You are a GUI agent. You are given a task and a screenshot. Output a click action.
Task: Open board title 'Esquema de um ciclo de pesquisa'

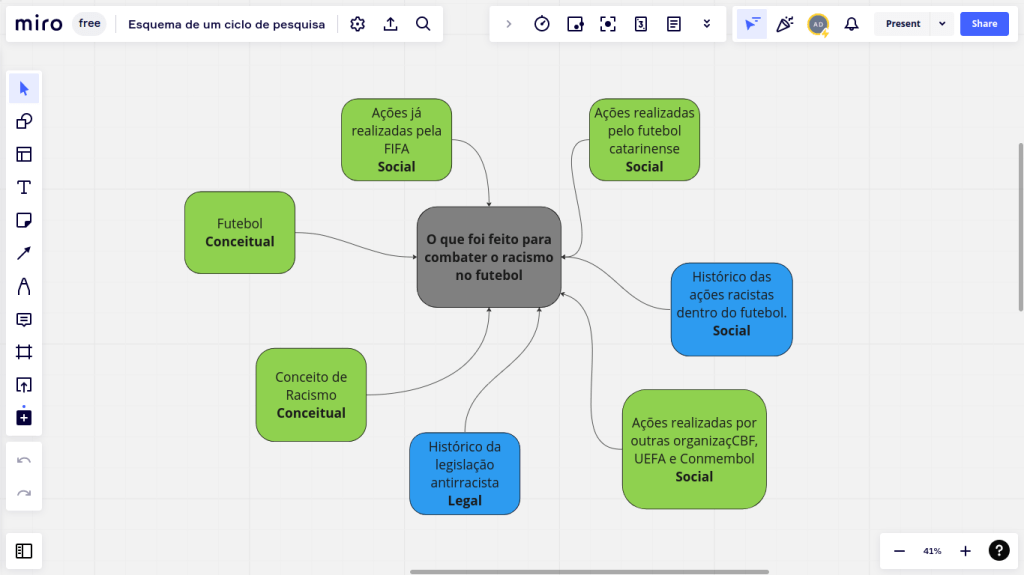pyautogui.click(x=226, y=24)
